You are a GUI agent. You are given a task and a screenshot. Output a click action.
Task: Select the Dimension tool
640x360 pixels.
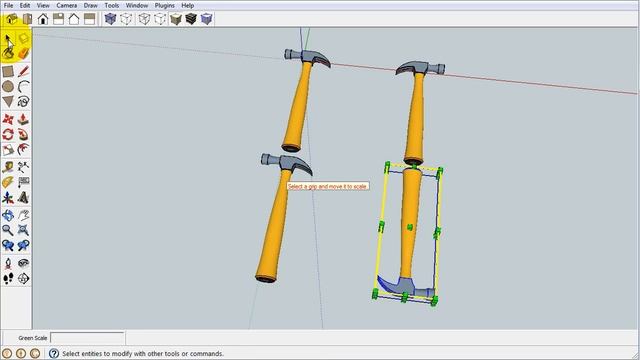[23, 167]
